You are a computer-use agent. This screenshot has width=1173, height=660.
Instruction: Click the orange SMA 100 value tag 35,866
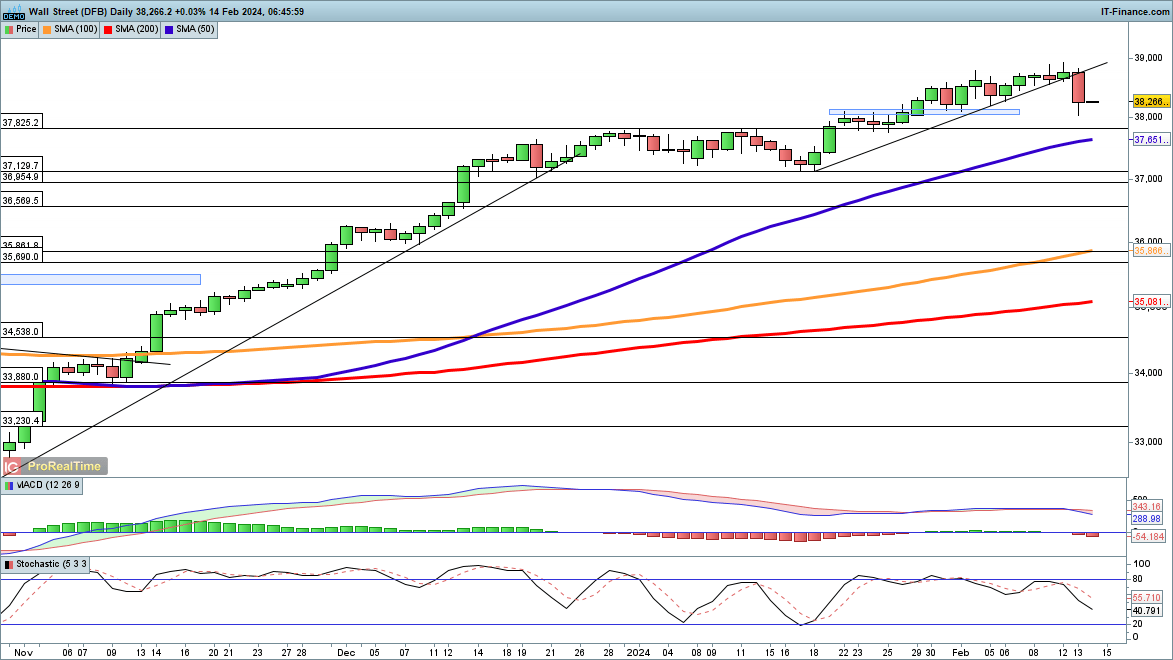coord(1151,251)
